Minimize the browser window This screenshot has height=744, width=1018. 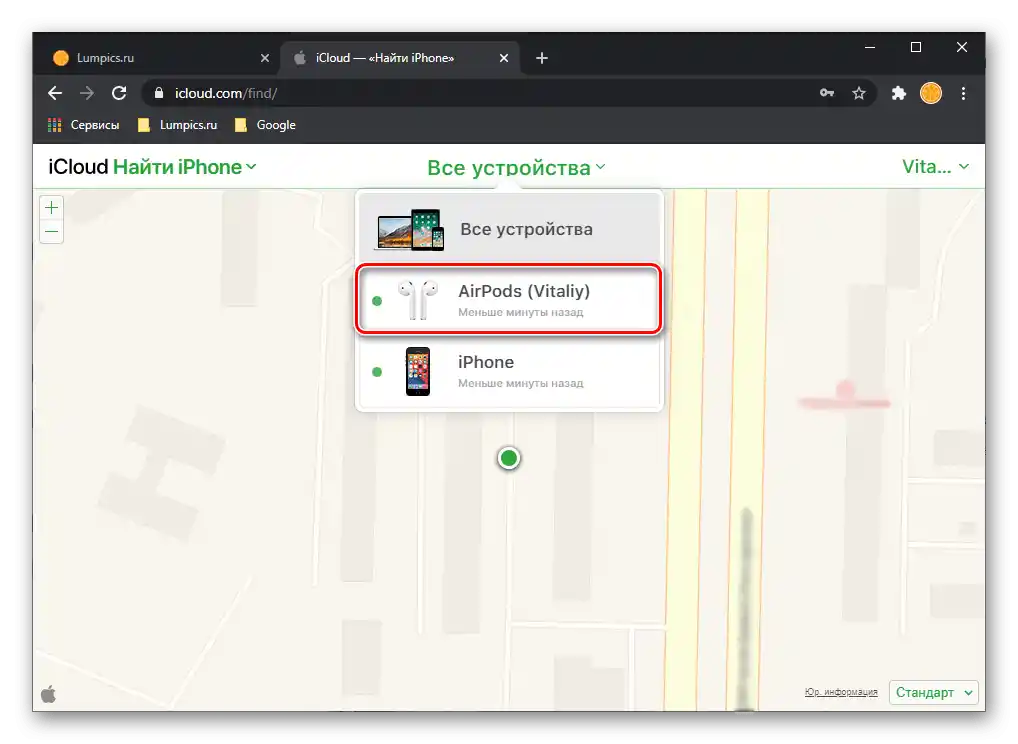pyautogui.click(x=870, y=47)
